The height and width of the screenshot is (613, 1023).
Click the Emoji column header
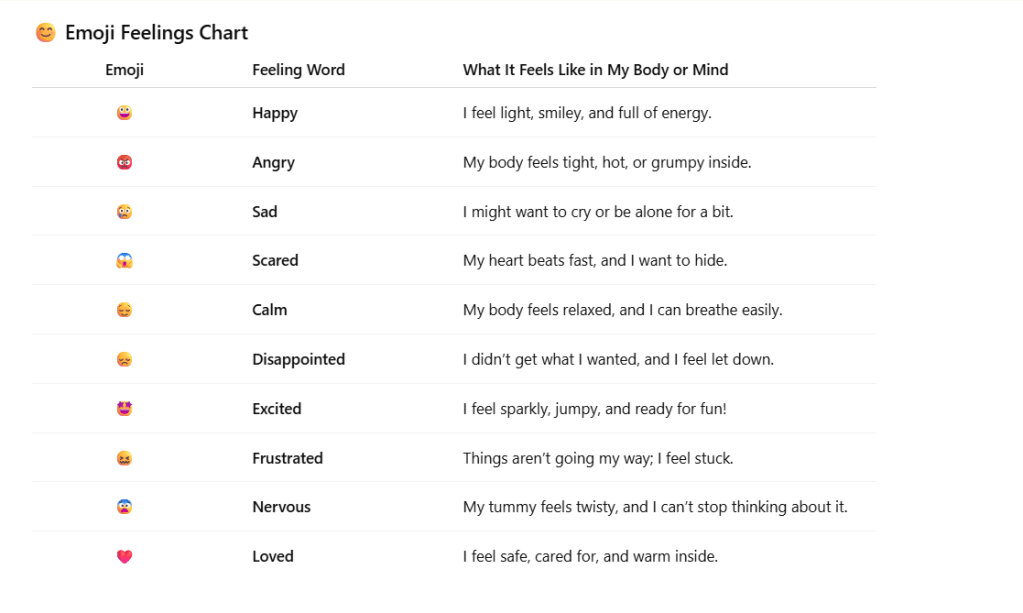124,70
